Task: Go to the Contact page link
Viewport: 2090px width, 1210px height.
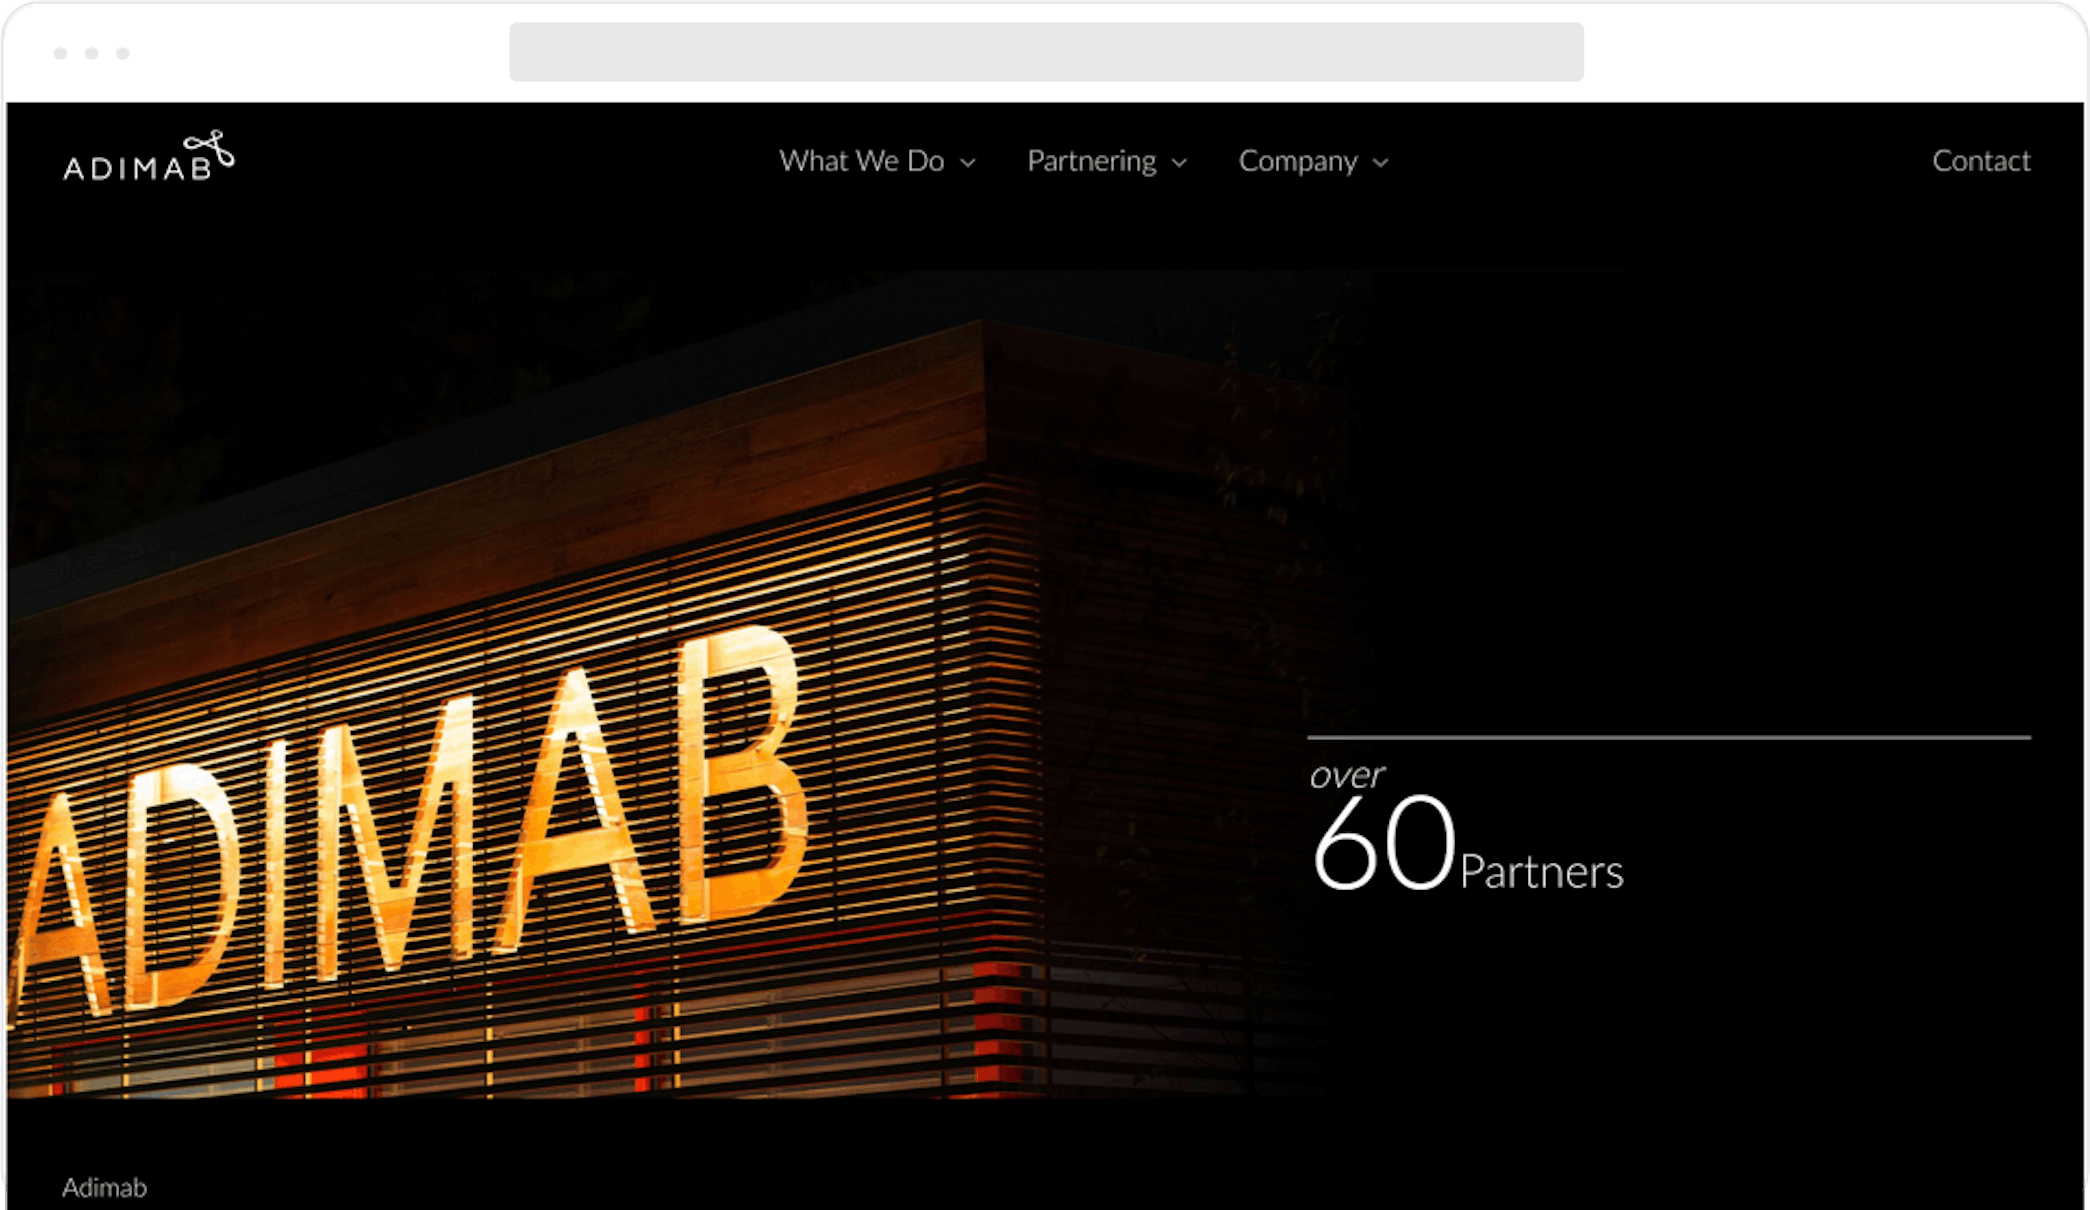Action: tap(1981, 161)
